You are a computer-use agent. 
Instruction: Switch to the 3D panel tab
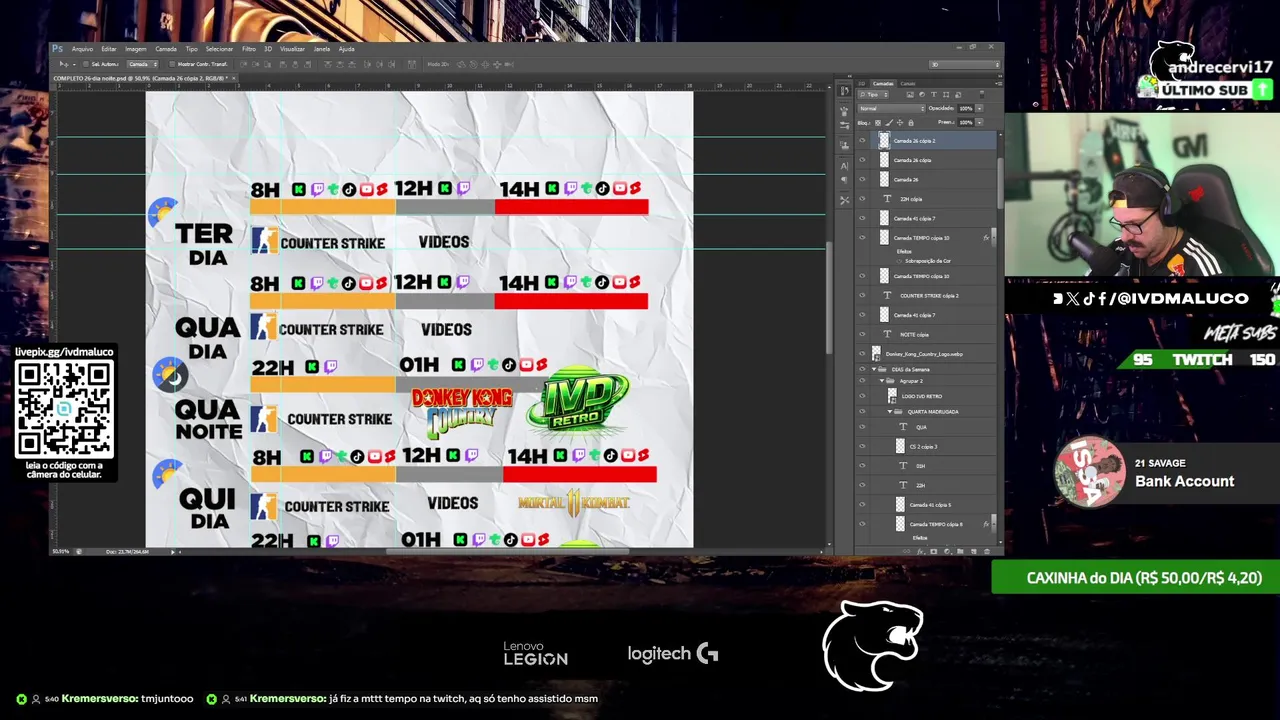pyautogui.click(x=862, y=84)
